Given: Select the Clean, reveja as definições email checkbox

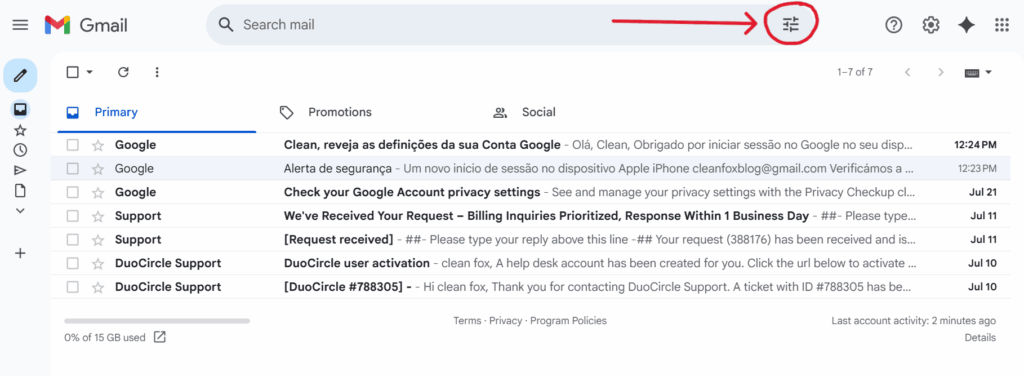Looking at the screenshot, I should [x=72, y=145].
